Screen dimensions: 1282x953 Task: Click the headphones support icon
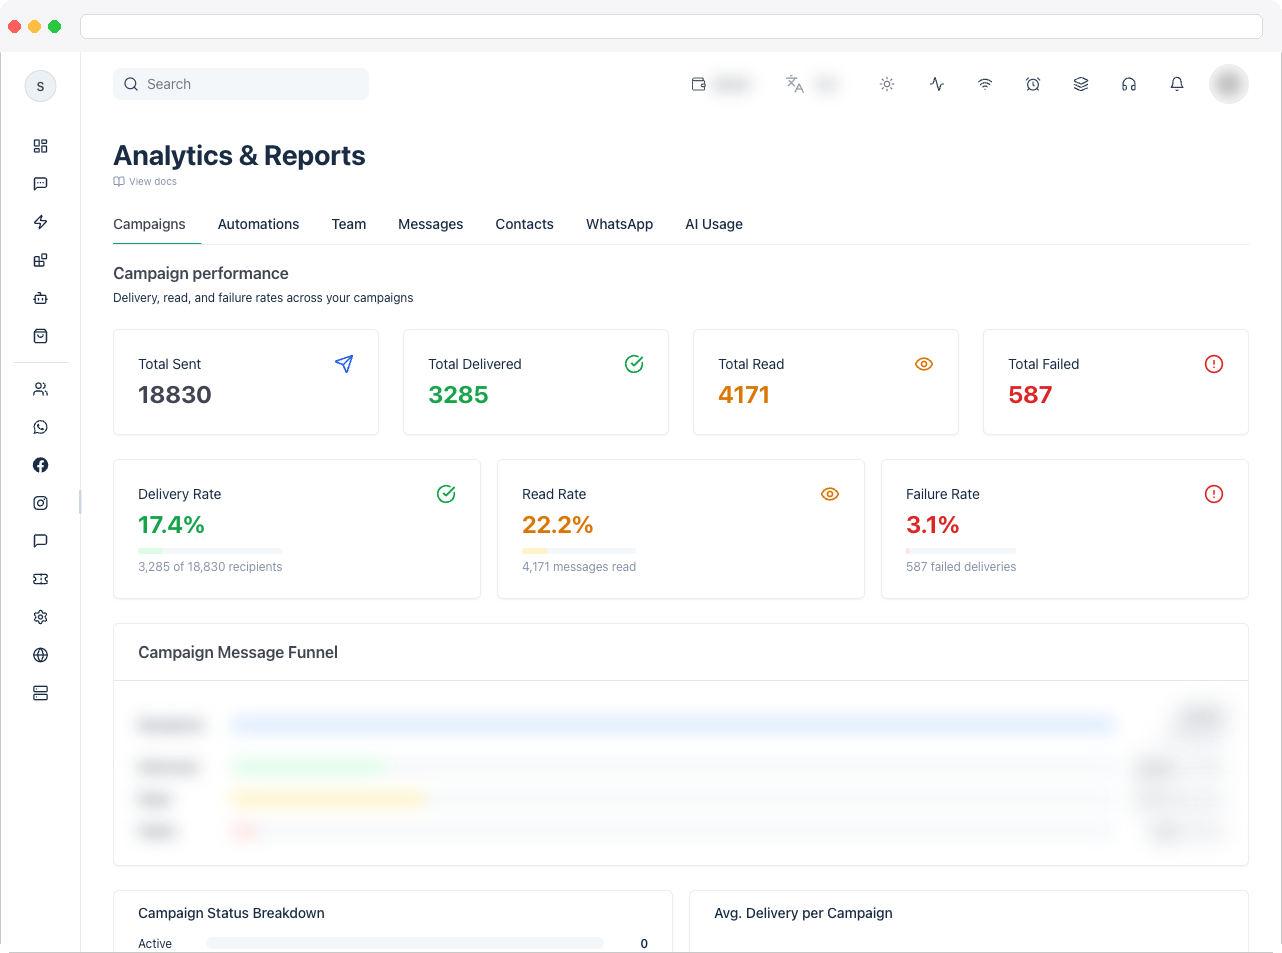(x=1129, y=84)
